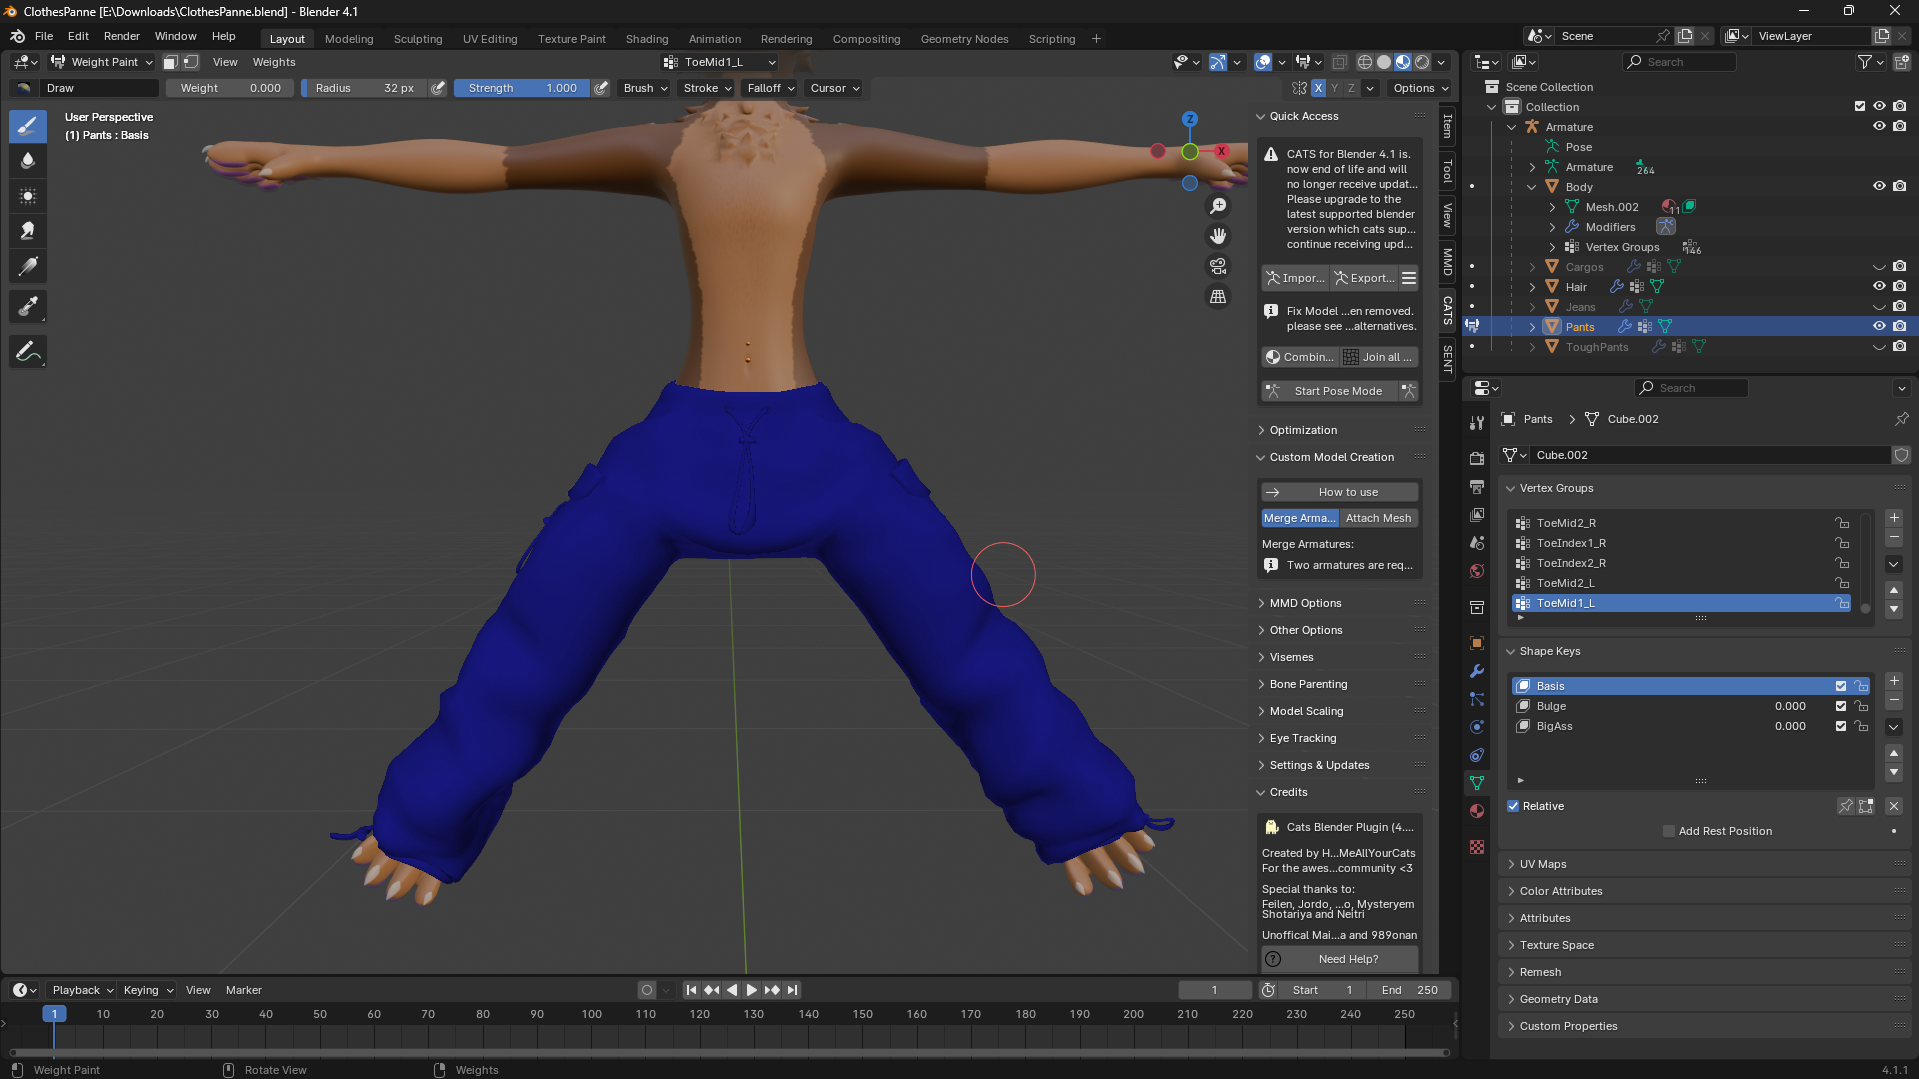Screen dimensions: 1919x1079
Task: Switch to the Sculpting workspace tab
Action: [417, 39]
